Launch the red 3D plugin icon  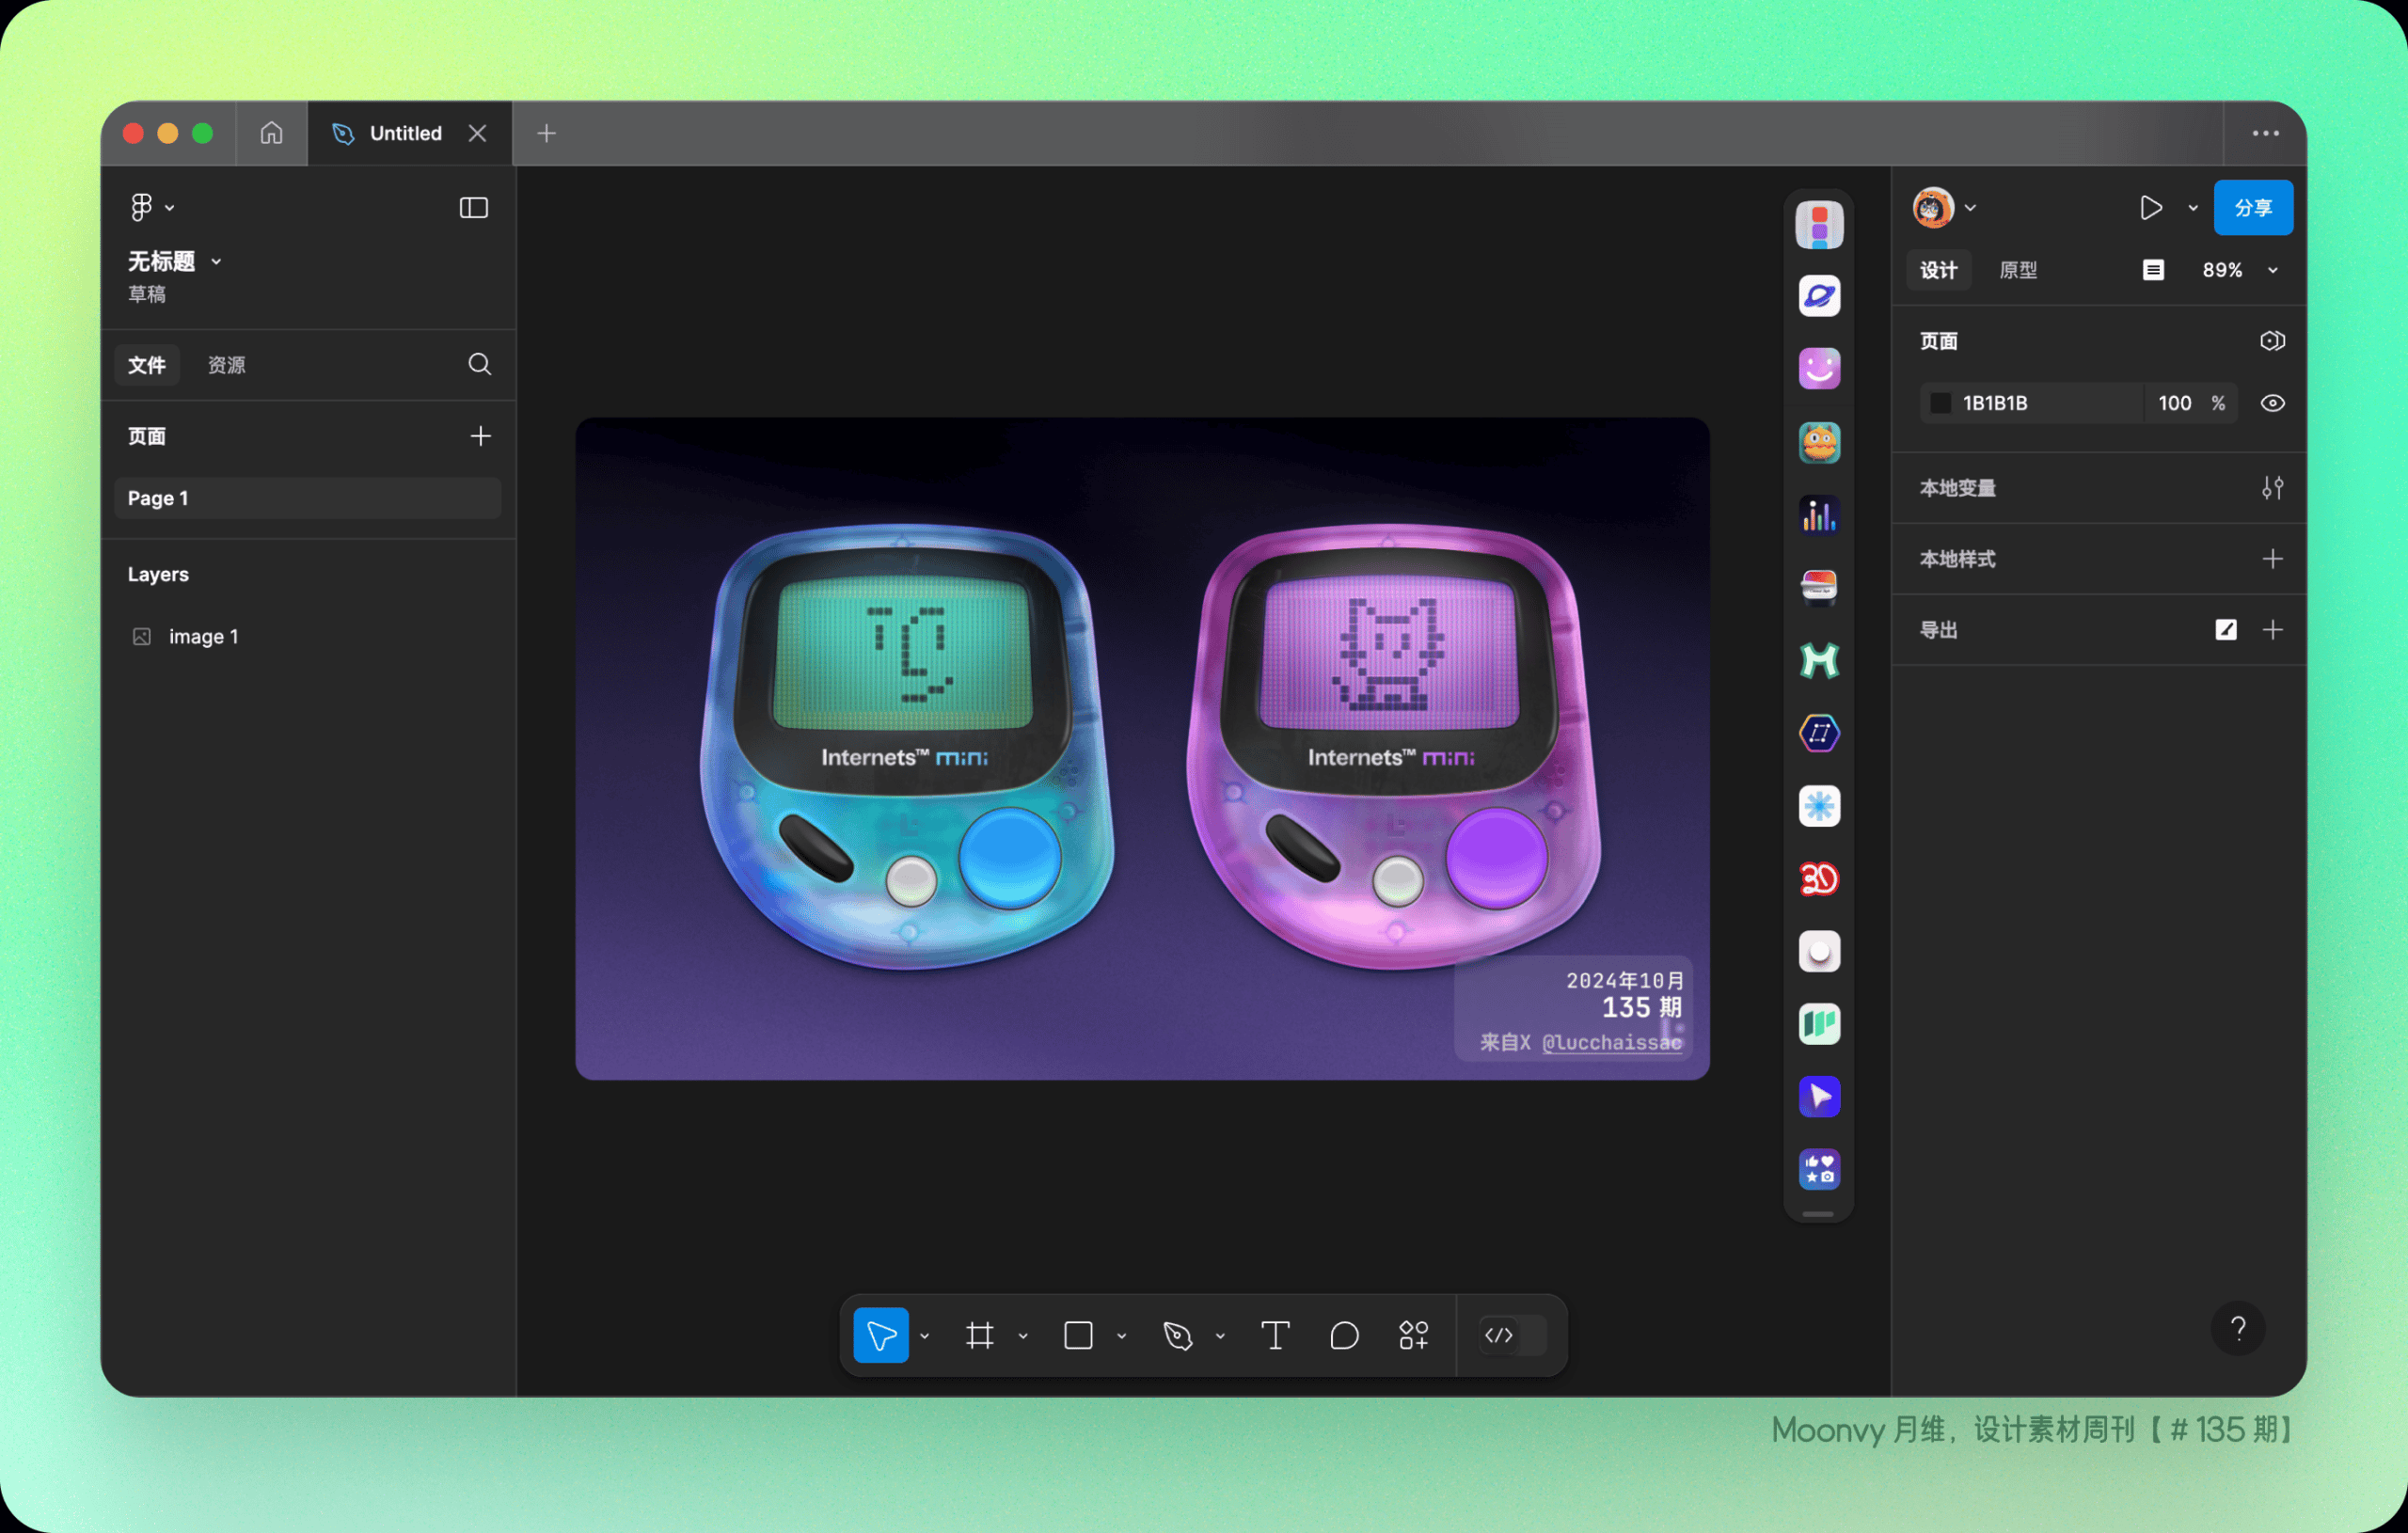(x=1819, y=879)
